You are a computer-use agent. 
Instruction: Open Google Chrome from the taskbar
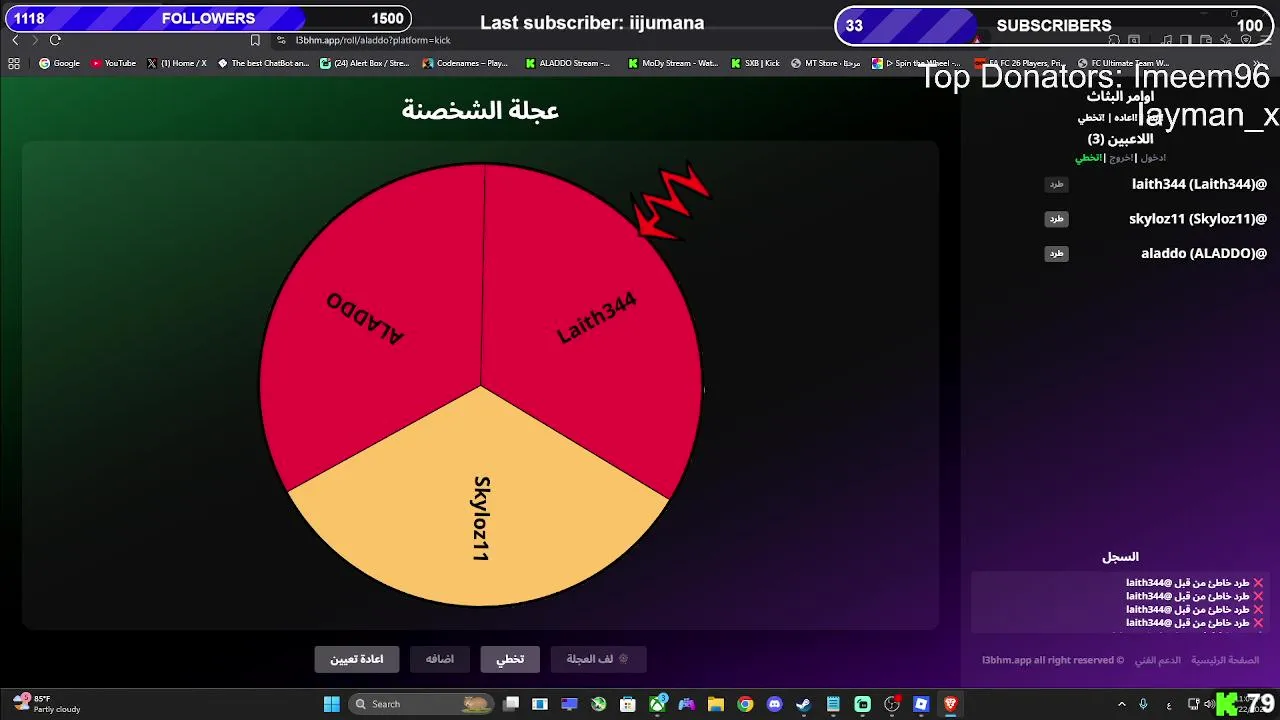(745, 704)
